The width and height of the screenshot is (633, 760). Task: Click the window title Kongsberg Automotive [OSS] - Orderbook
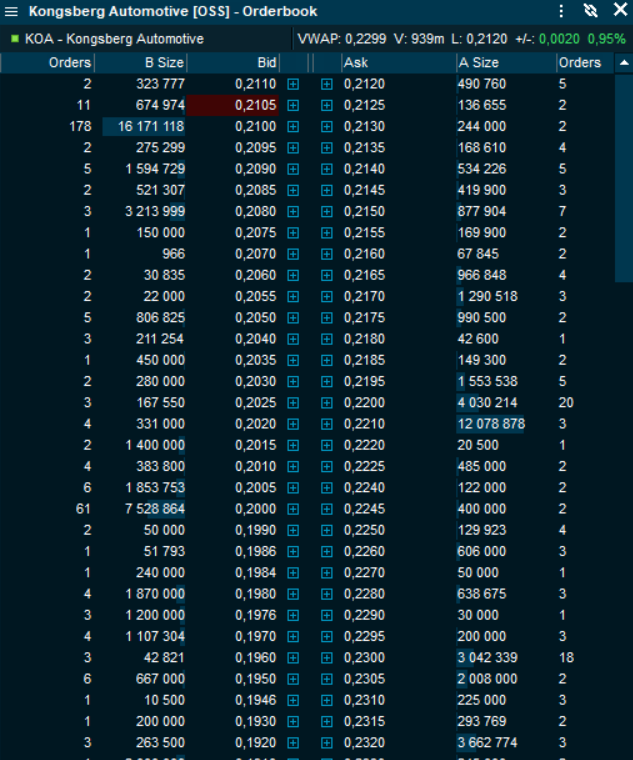coord(173,11)
